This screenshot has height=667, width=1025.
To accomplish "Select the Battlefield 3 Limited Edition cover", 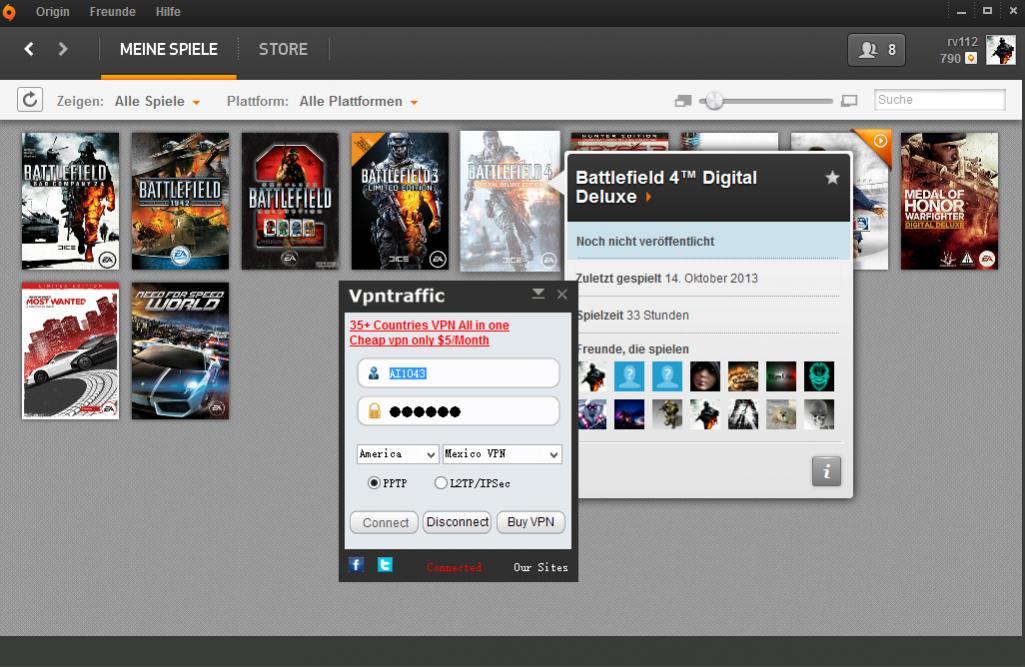I will pos(400,201).
